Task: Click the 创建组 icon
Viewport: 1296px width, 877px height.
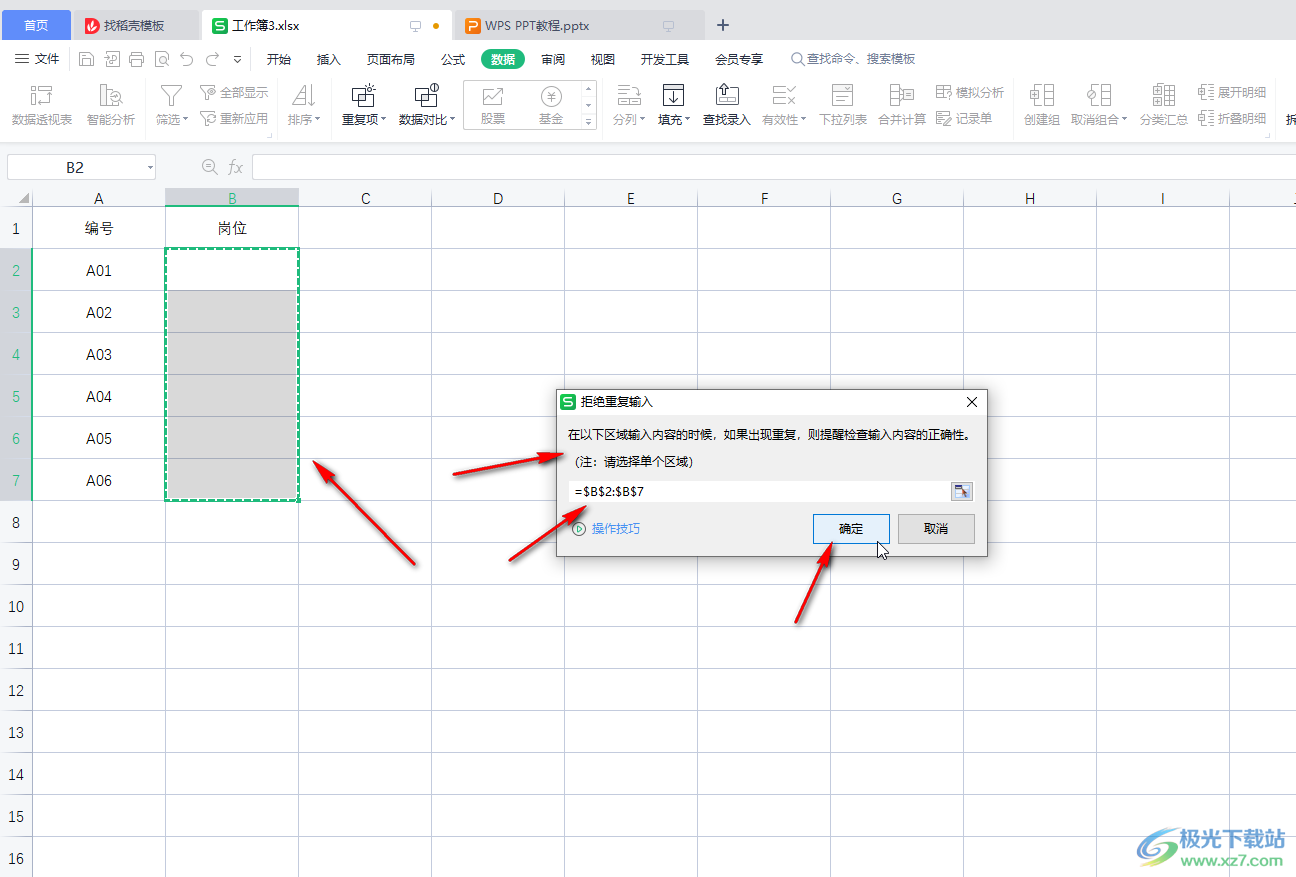Action: pos(1042,106)
